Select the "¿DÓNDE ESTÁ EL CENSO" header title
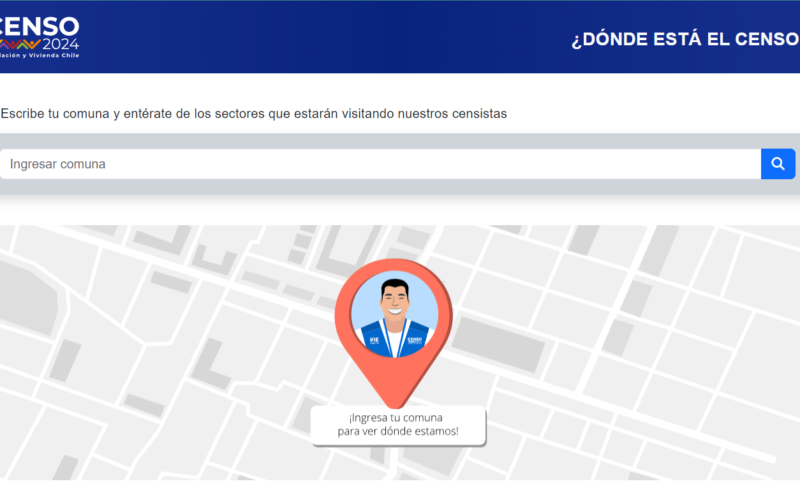 (x=684, y=41)
